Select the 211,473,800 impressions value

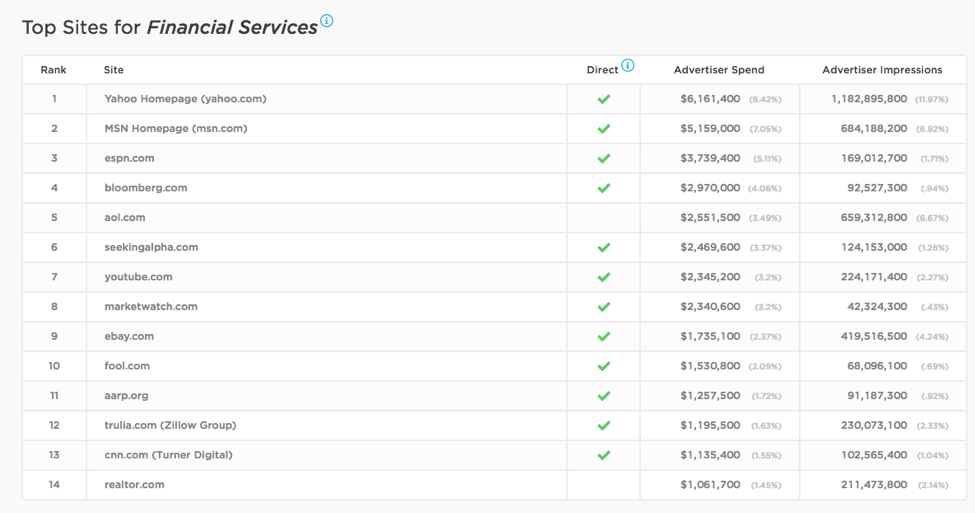click(x=874, y=484)
